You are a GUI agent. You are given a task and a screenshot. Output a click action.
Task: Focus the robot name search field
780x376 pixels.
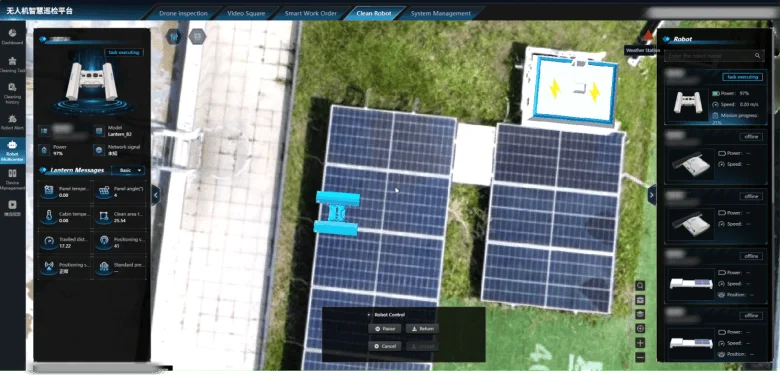coord(714,56)
